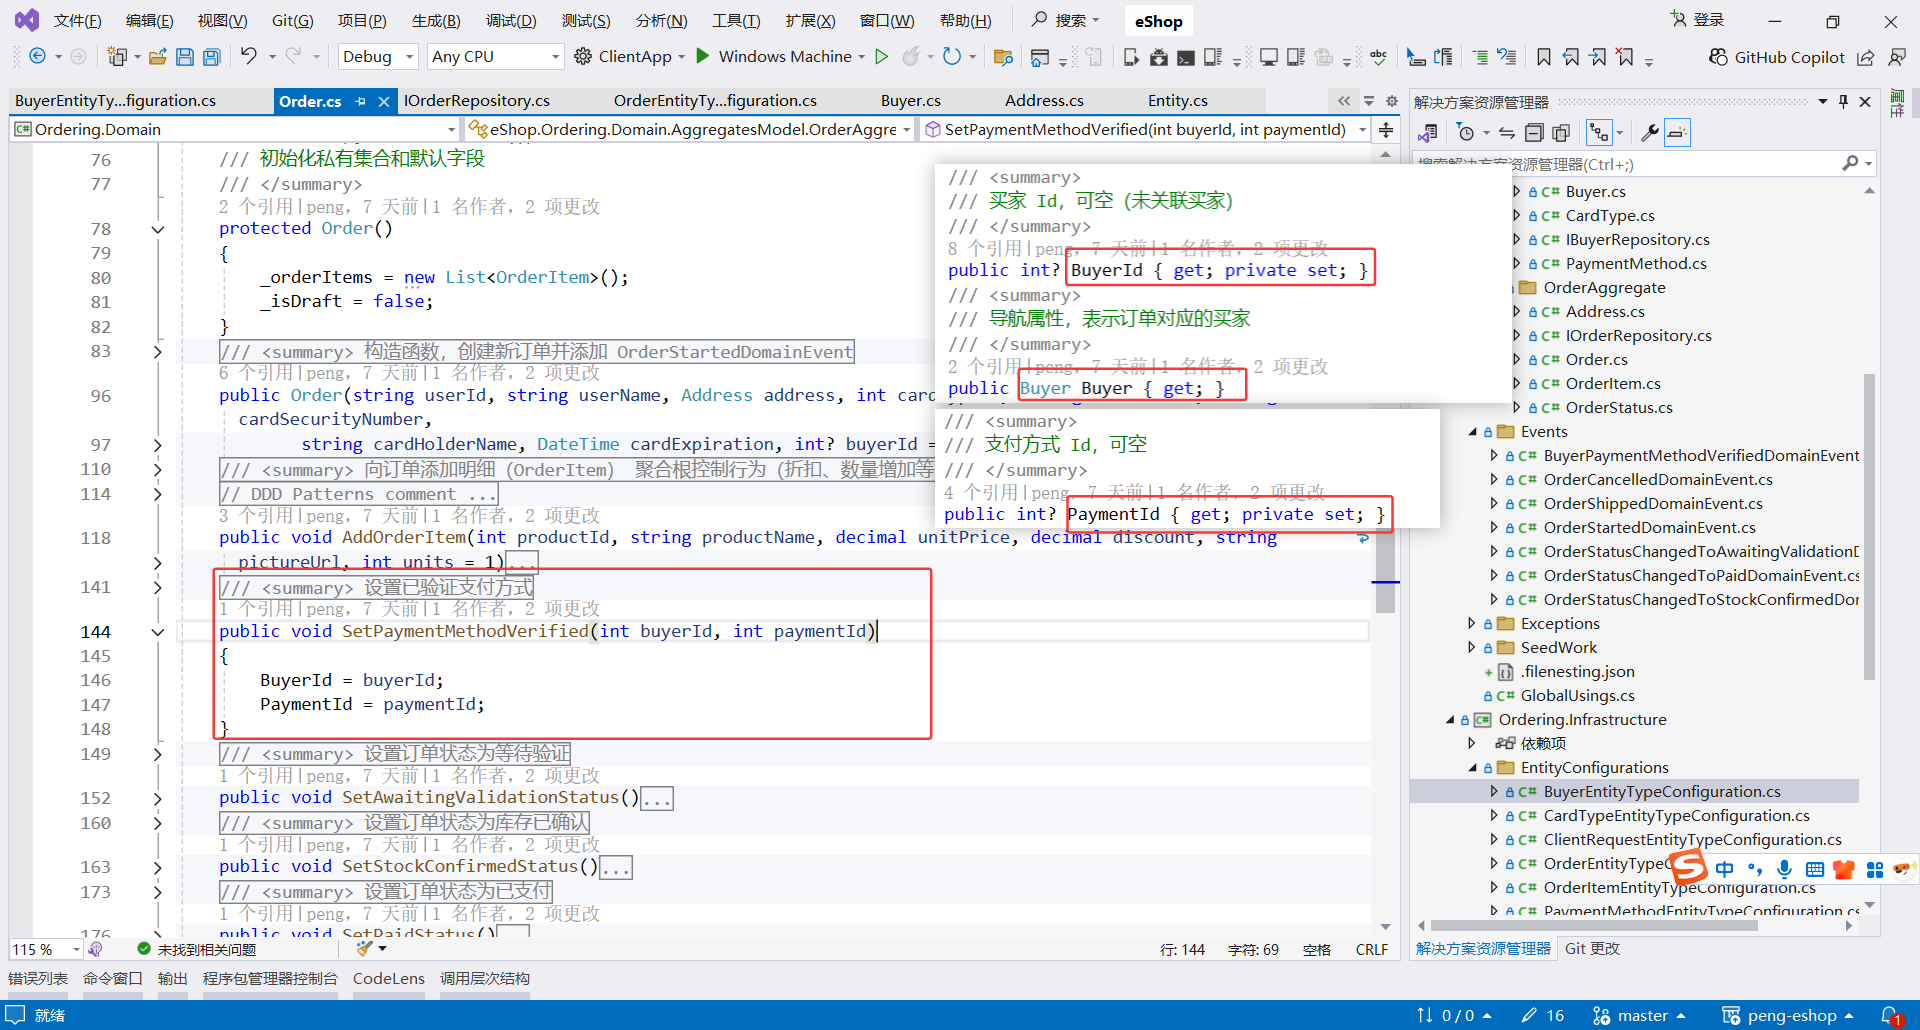
Task: Toggle preview selected items in Solution Explorer
Action: point(1677,132)
